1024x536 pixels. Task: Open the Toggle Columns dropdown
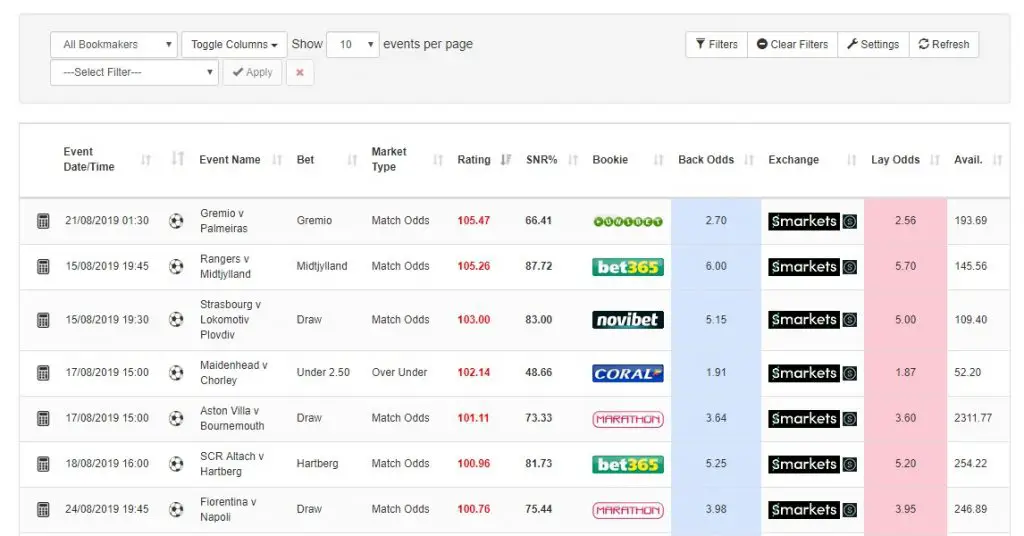[234, 44]
